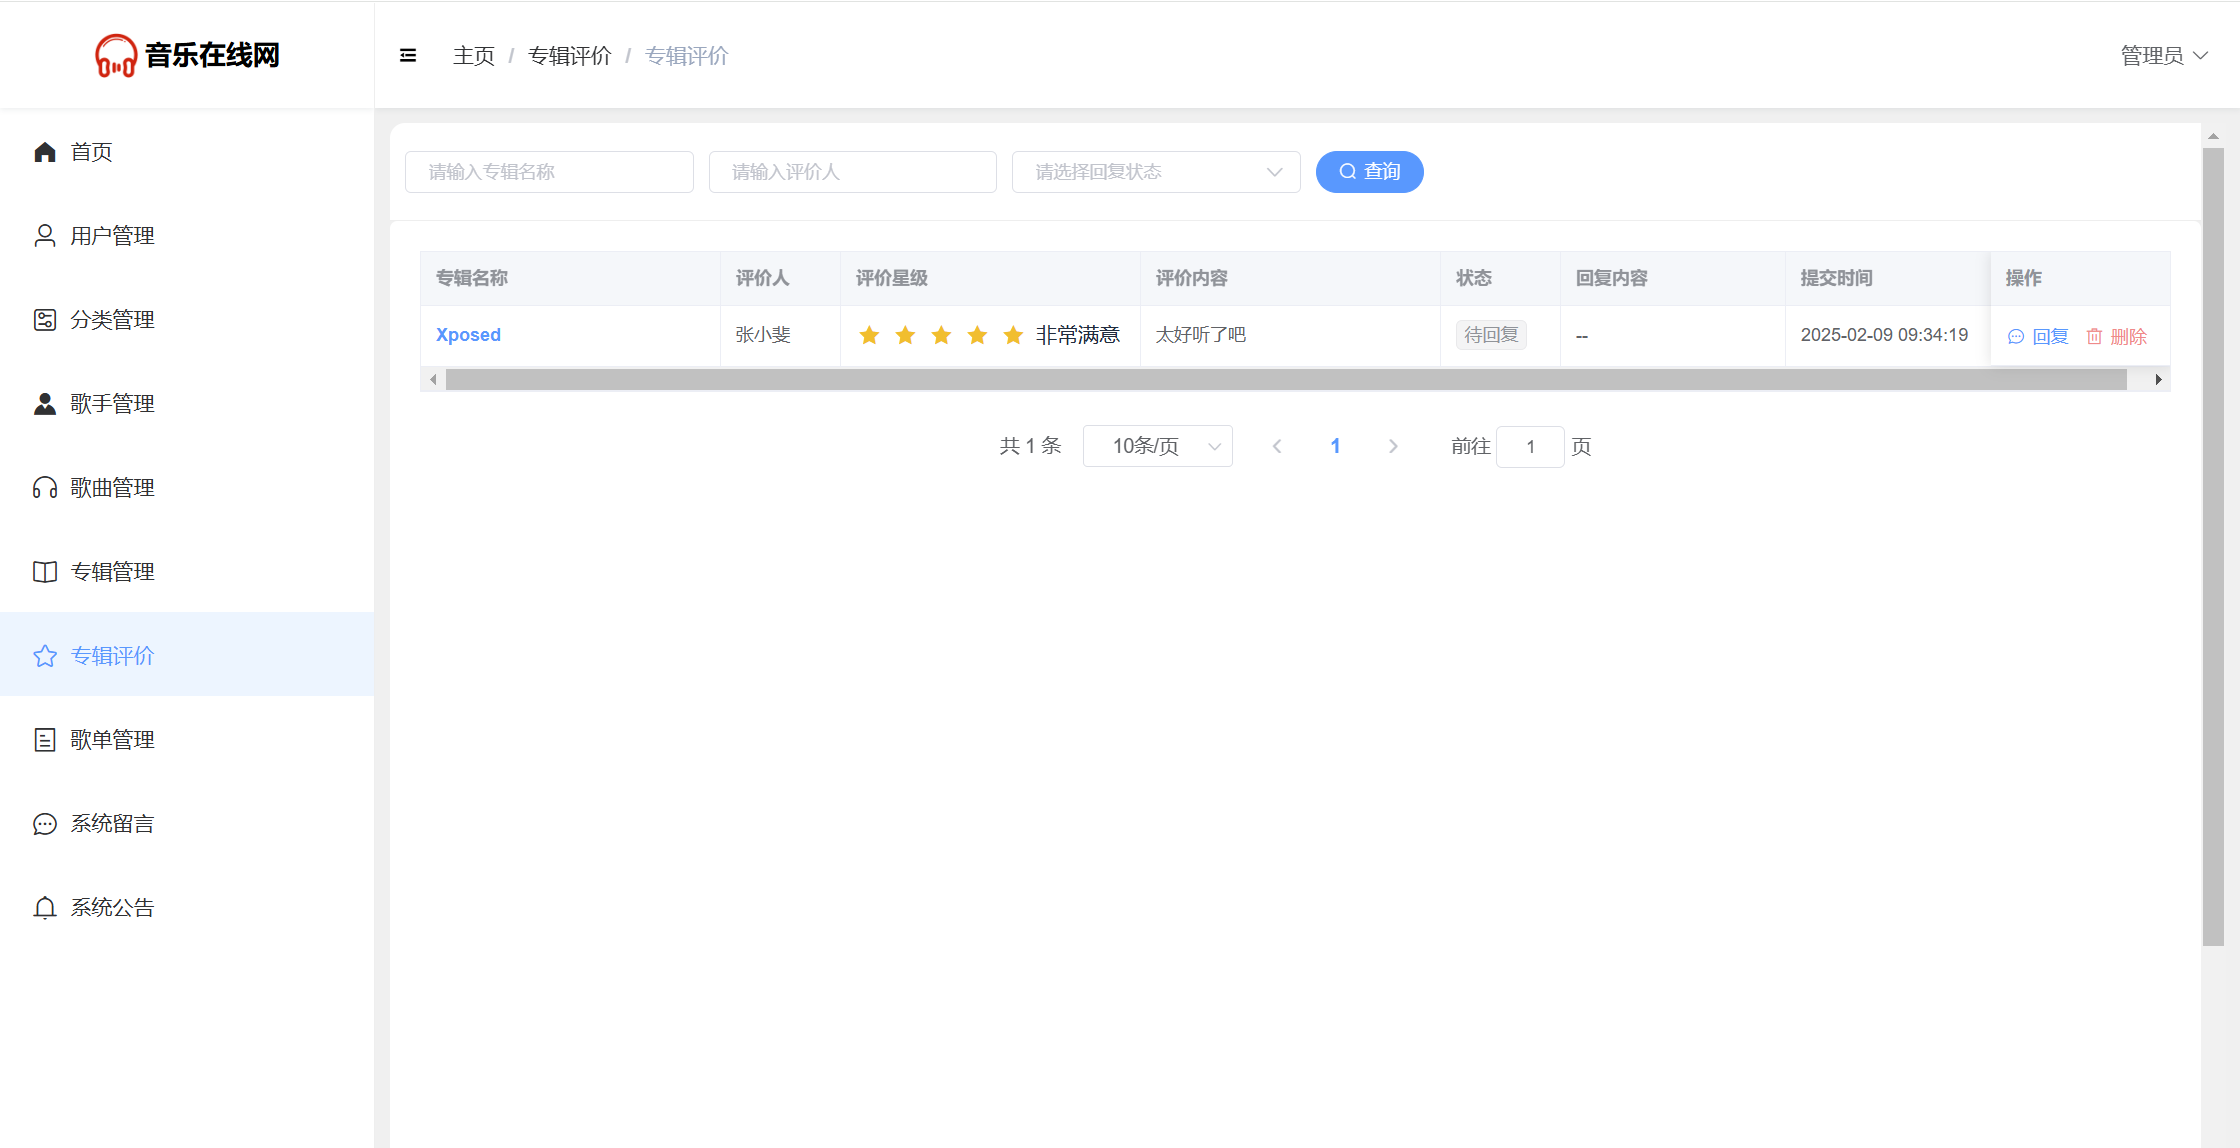
Task: Click the headphone logo of 音乐在线网
Action: pyautogui.click(x=116, y=56)
